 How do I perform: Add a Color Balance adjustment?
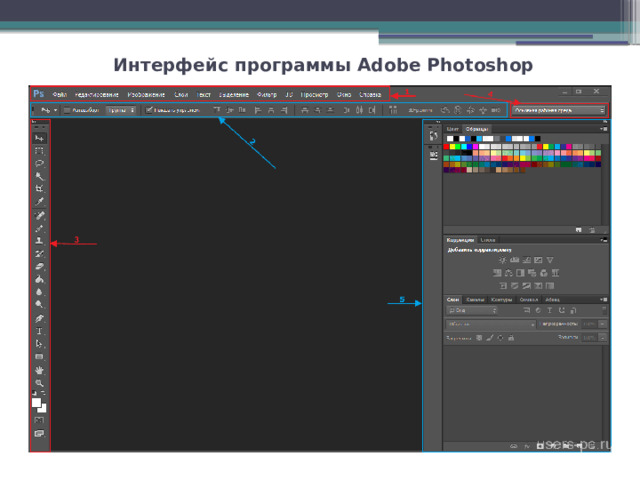click(x=509, y=273)
